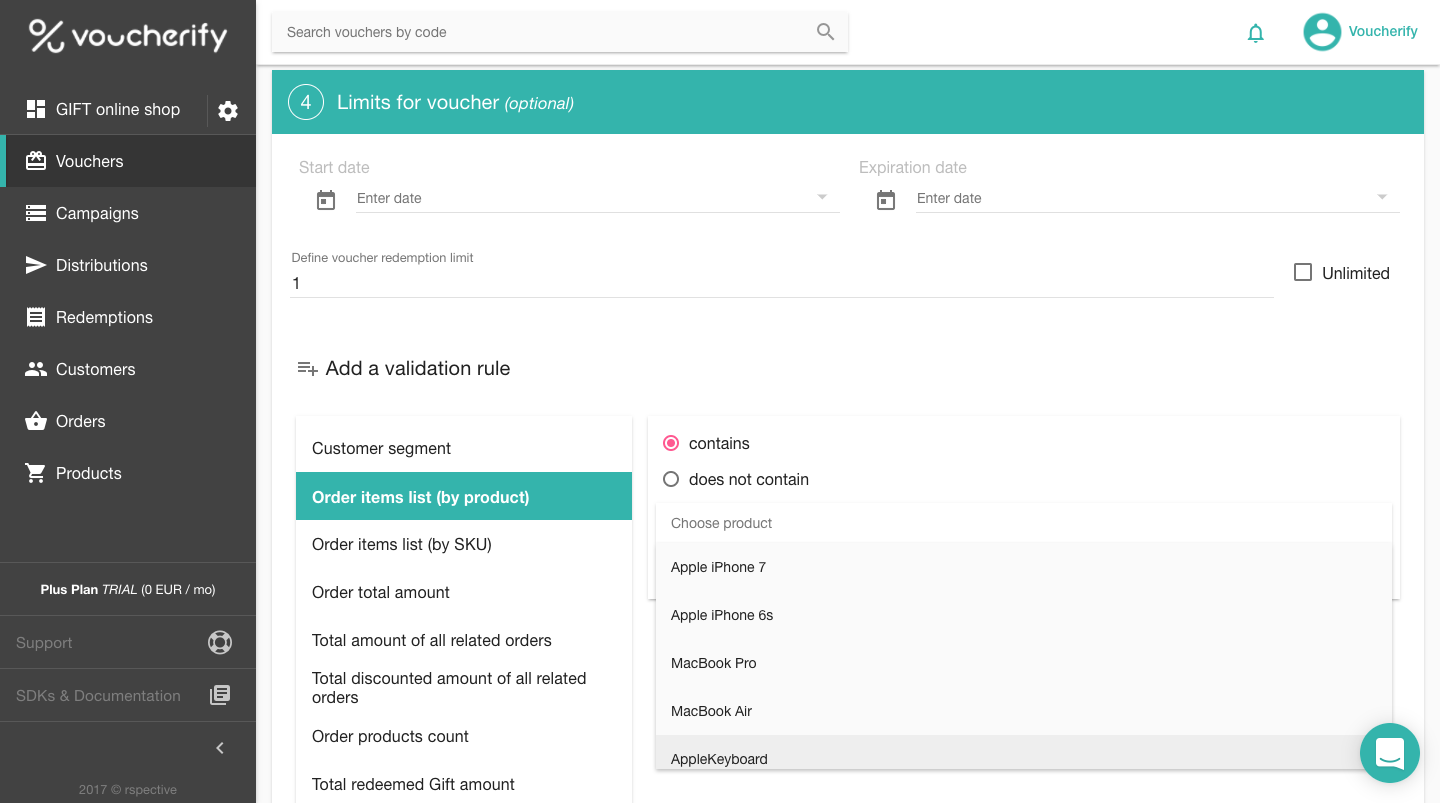
Task: Open the Start date calendar icon
Action: pyautogui.click(x=326, y=200)
